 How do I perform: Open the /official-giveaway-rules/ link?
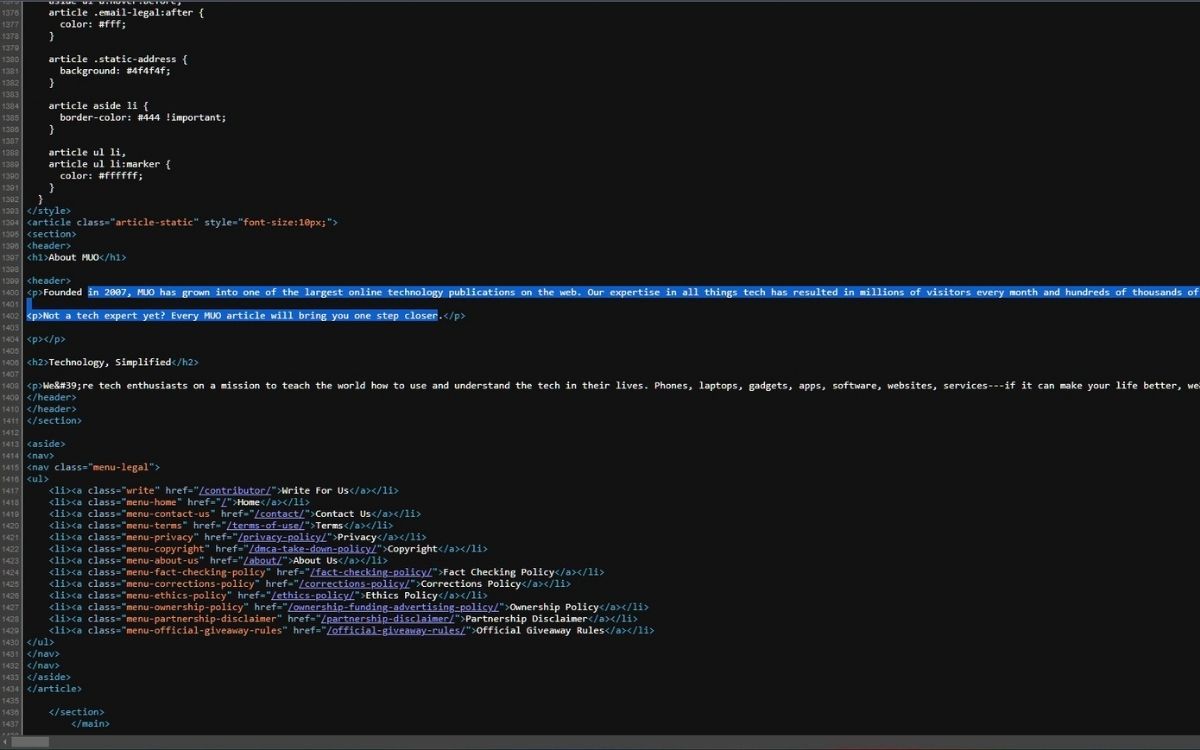point(395,631)
